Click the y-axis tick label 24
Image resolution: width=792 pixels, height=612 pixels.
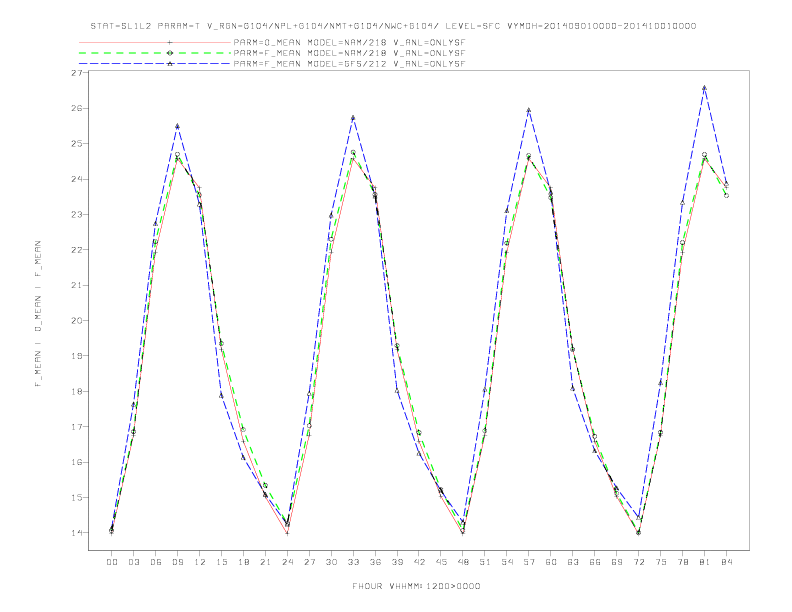click(76, 179)
